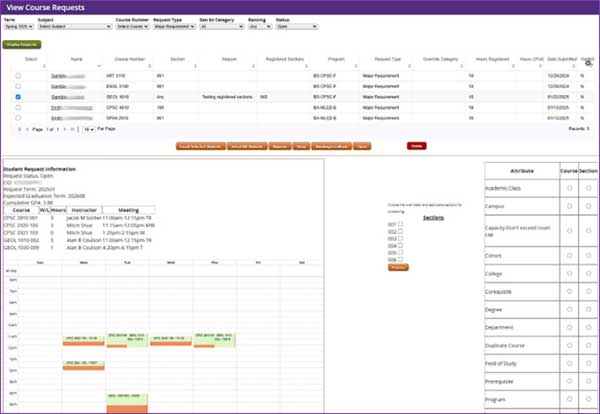Check section 002 checkbox

tap(400, 231)
